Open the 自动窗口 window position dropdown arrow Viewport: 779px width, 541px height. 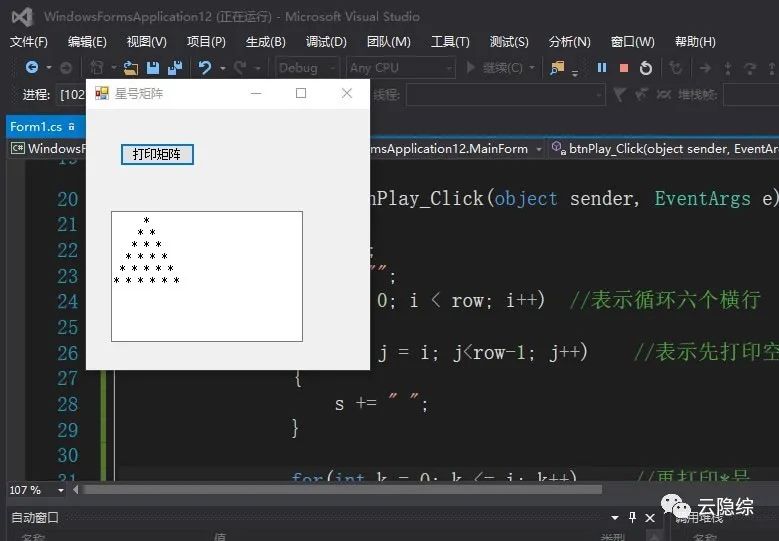point(615,518)
